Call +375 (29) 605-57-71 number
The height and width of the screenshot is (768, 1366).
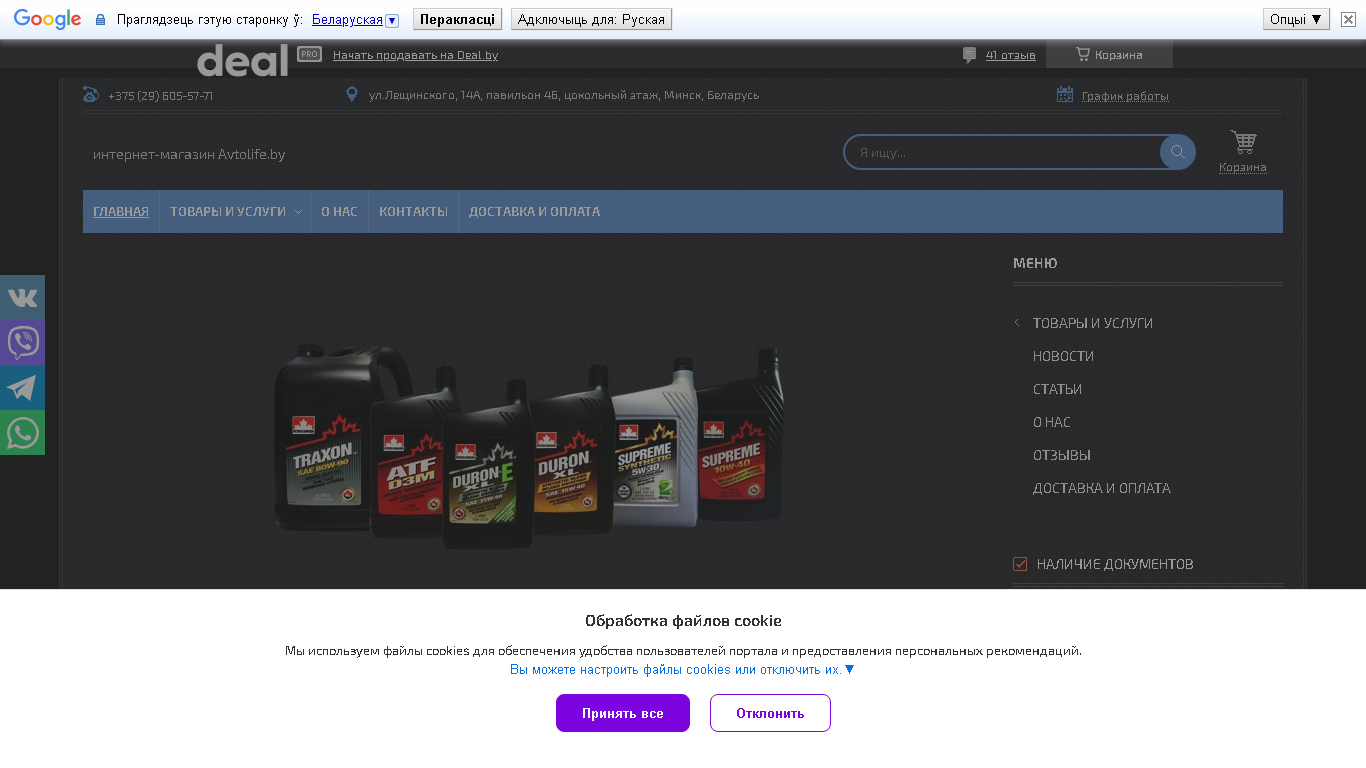(160, 96)
